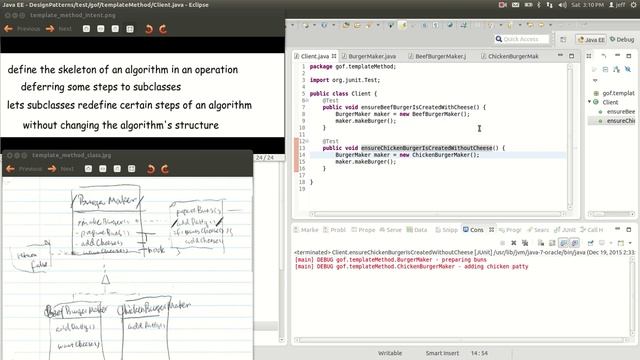Viewport: 640px width, 360px height.
Task: Click zoom-in icon in template_method_intent viewer
Action: 87,29
